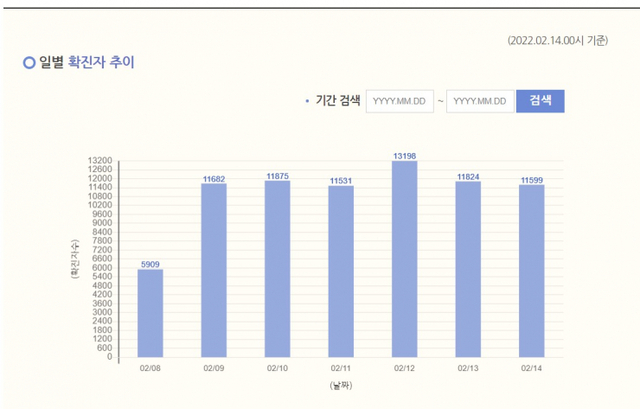Click the end date YYYY.MM.DD input field

[x=479, y=101]
